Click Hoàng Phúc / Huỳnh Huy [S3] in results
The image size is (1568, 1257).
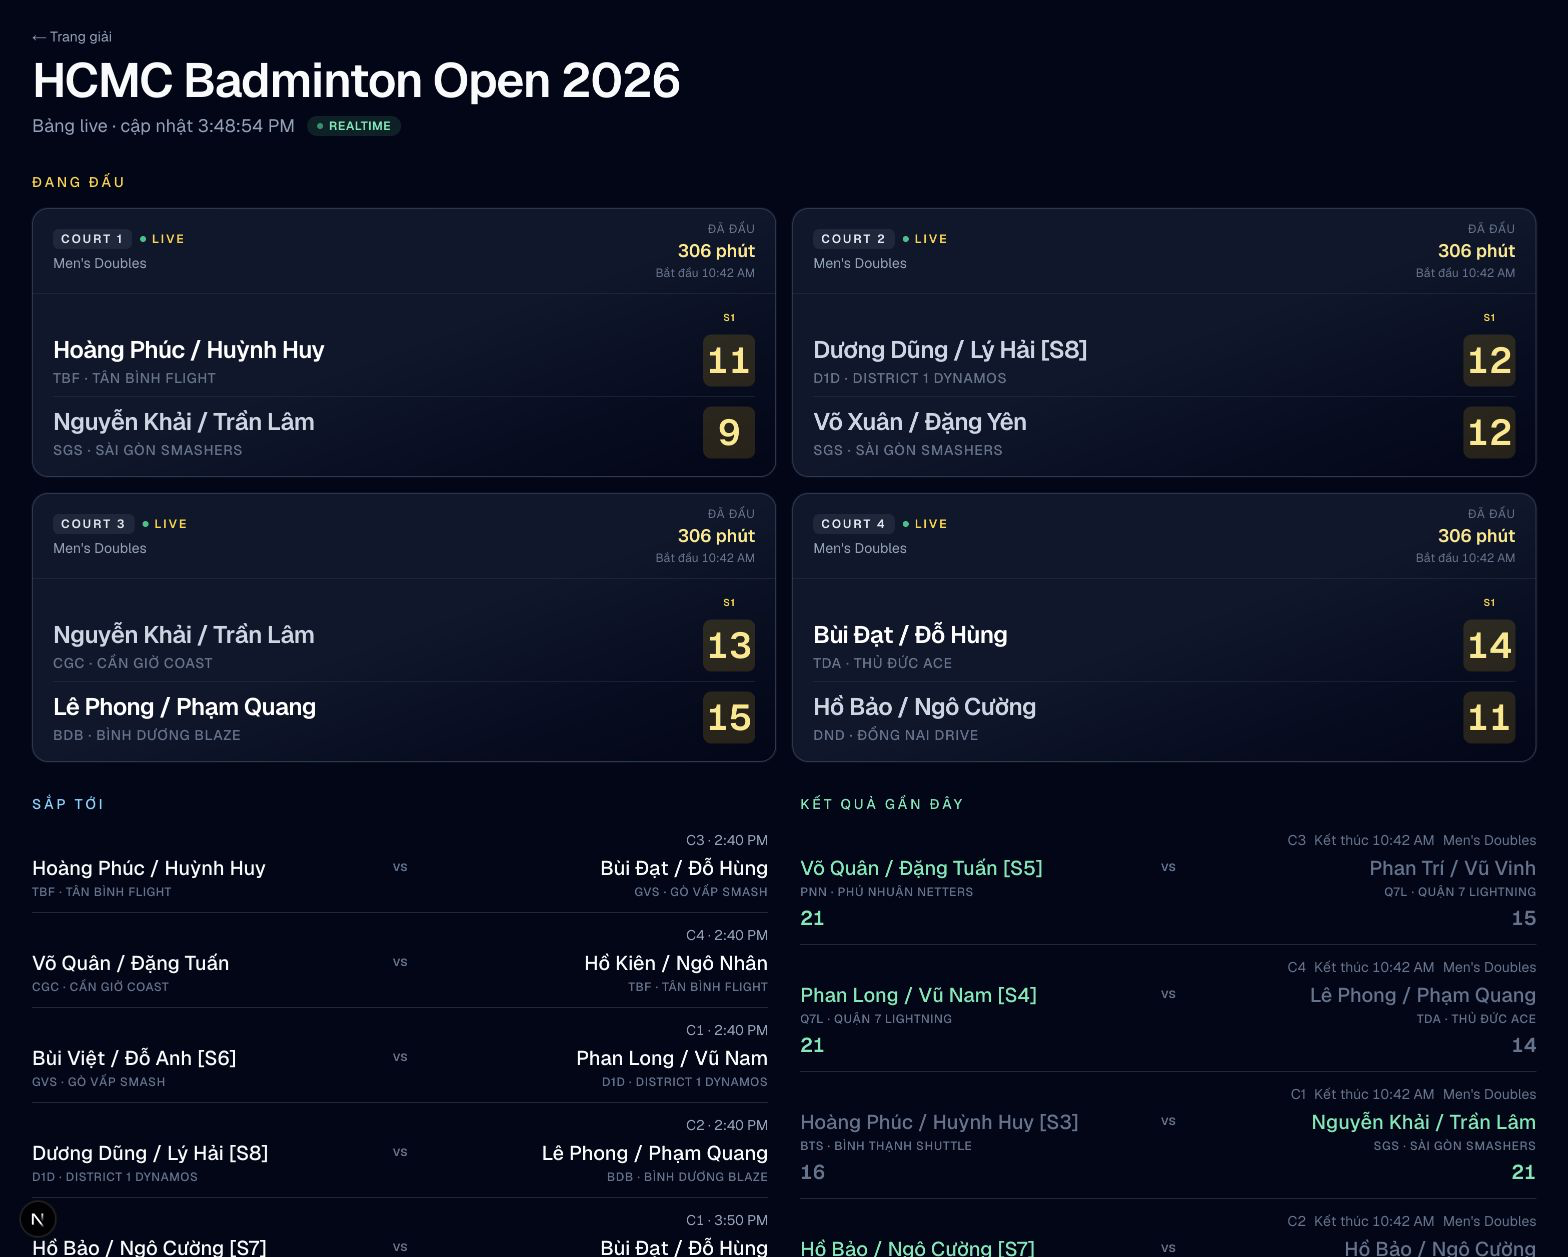point(939,1122)
